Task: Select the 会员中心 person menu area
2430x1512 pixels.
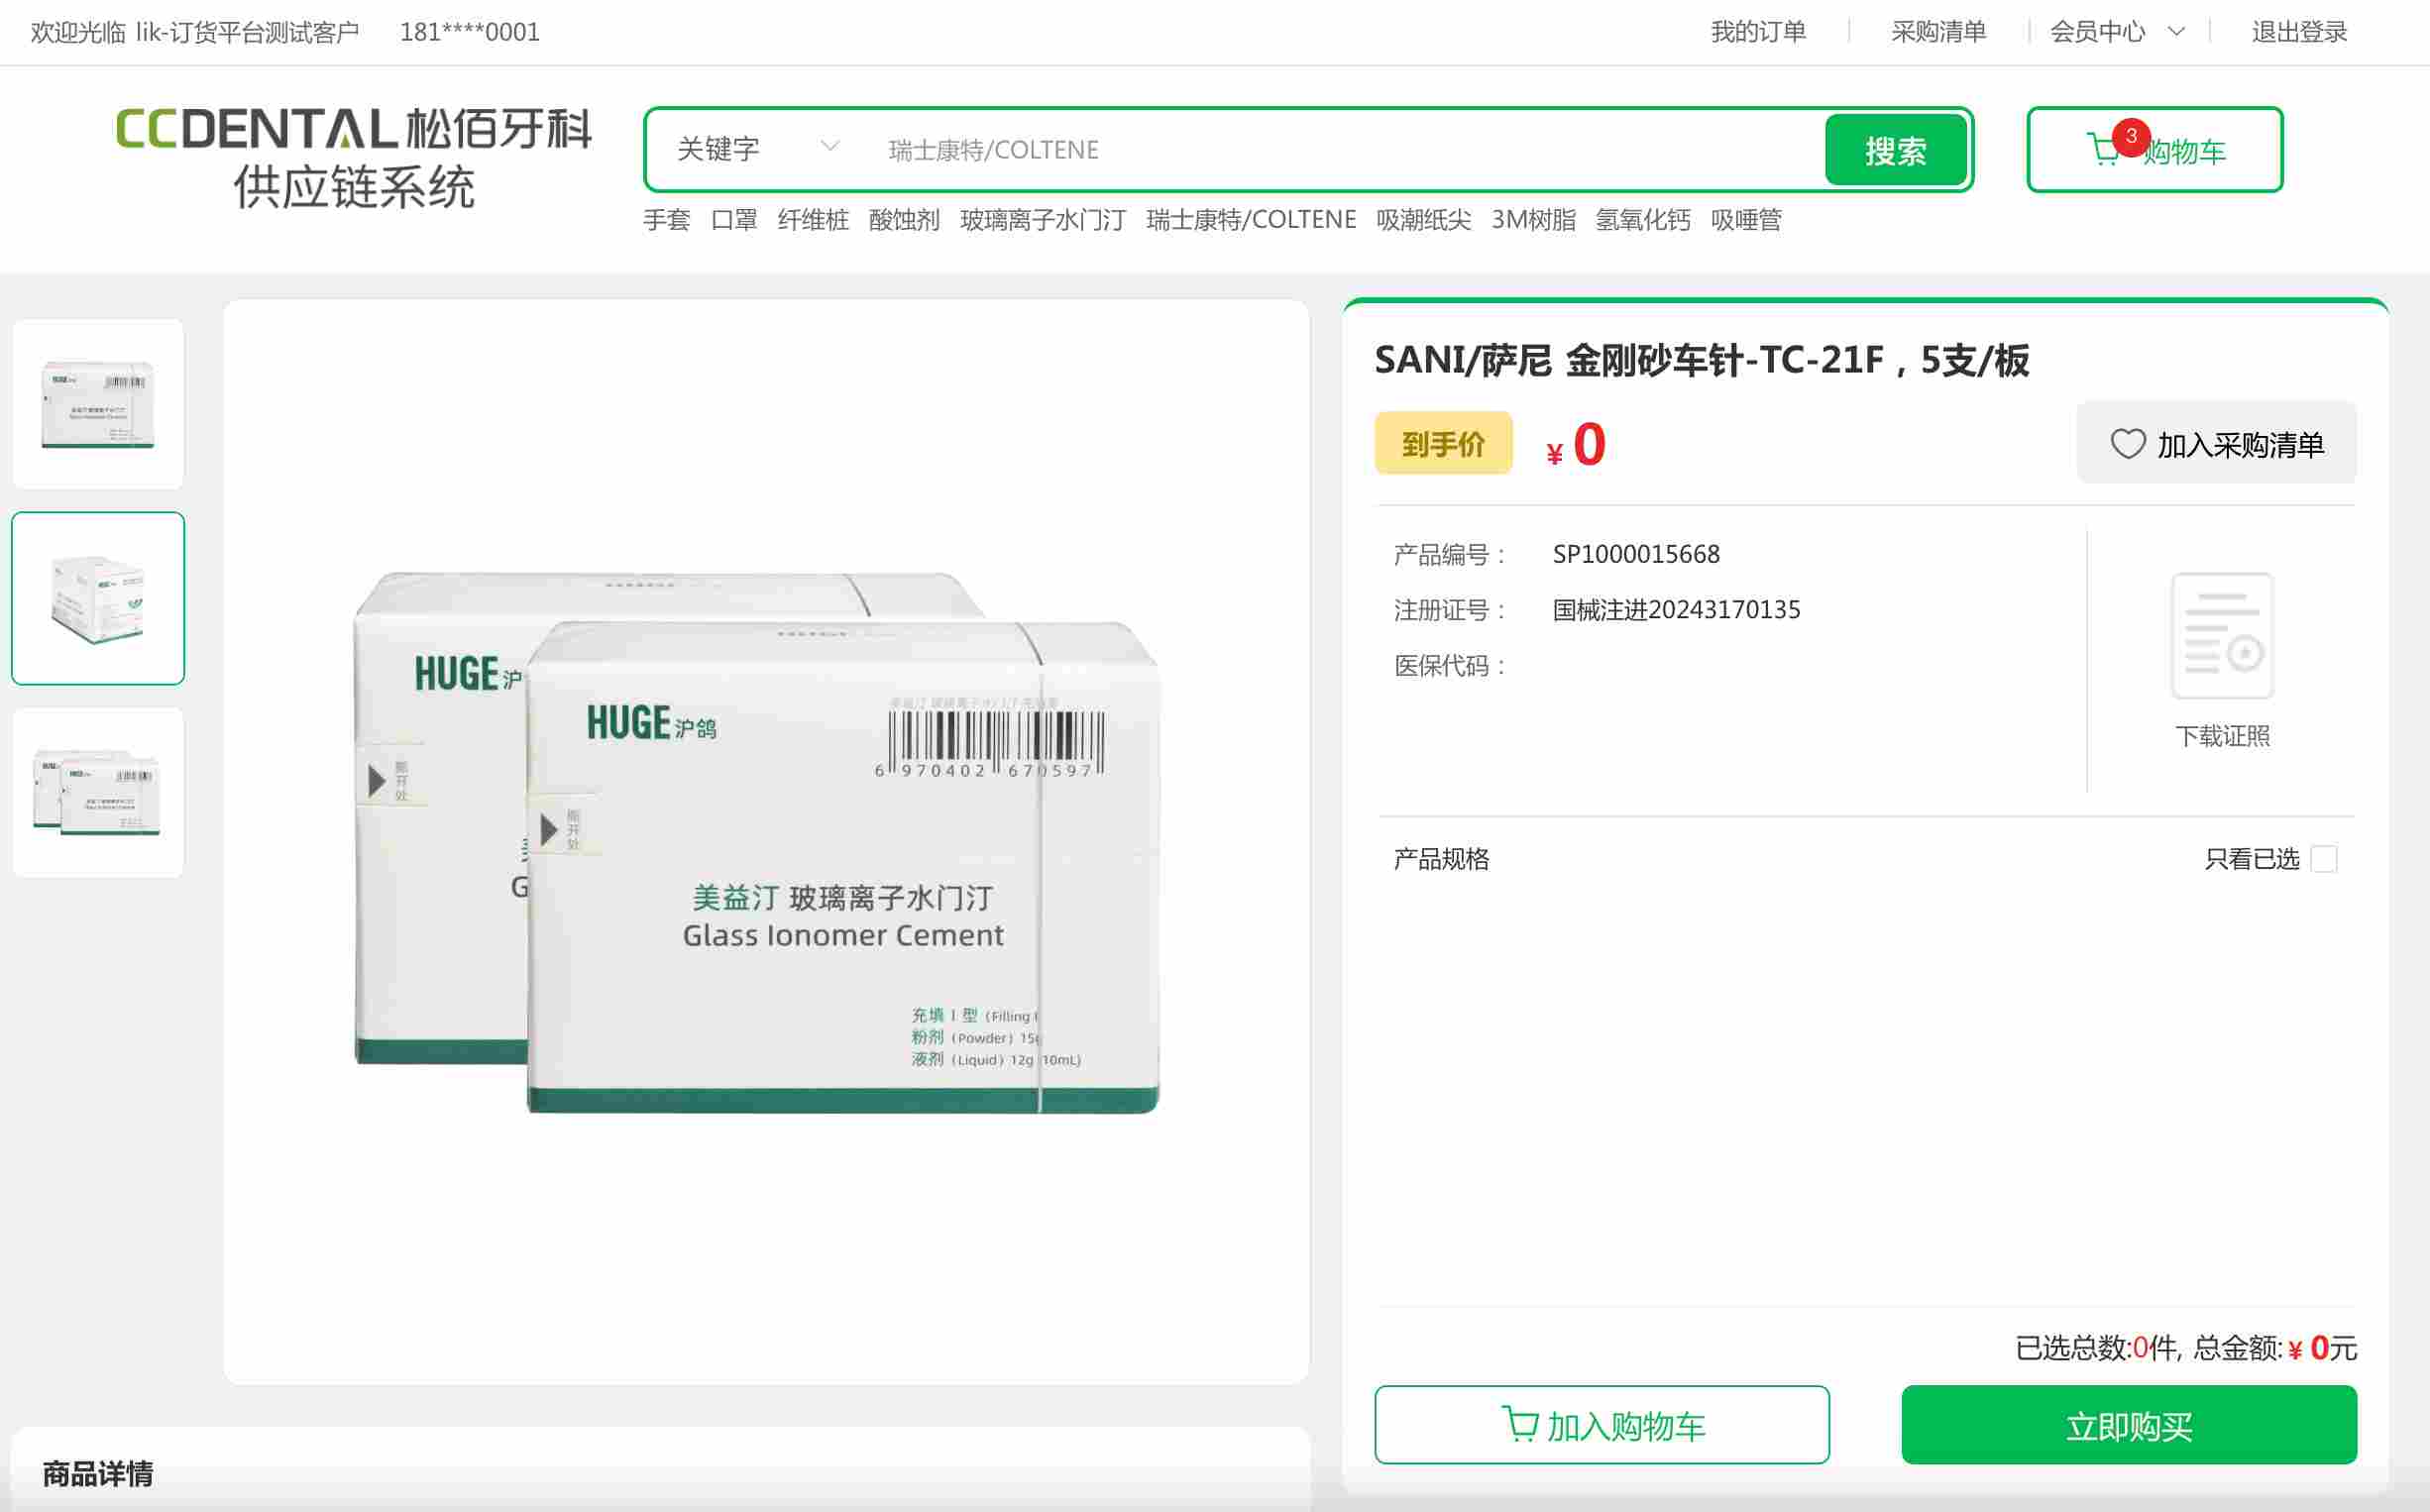Action: pyautogui.click(x=2097, y=31)
